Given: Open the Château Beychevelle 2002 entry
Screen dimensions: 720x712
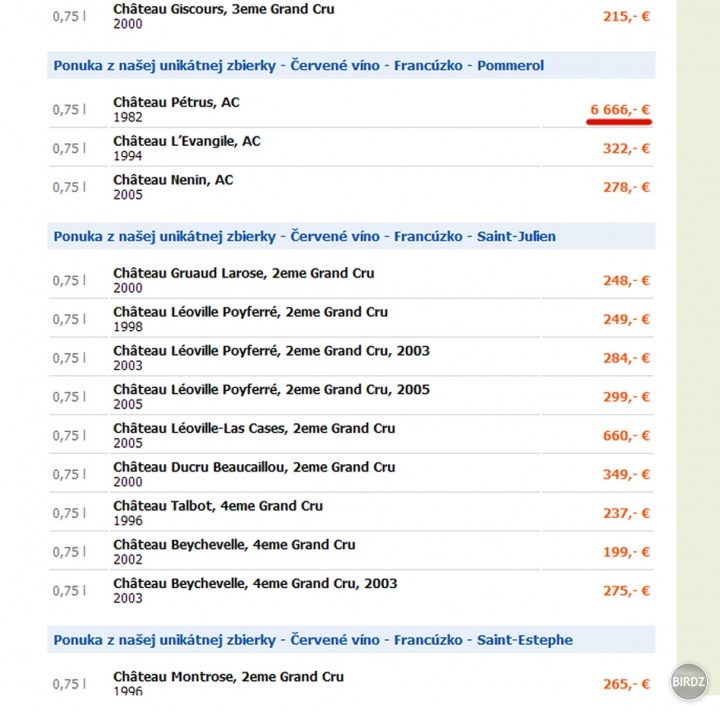Looking at the screenshot, I should pos(234,545).
